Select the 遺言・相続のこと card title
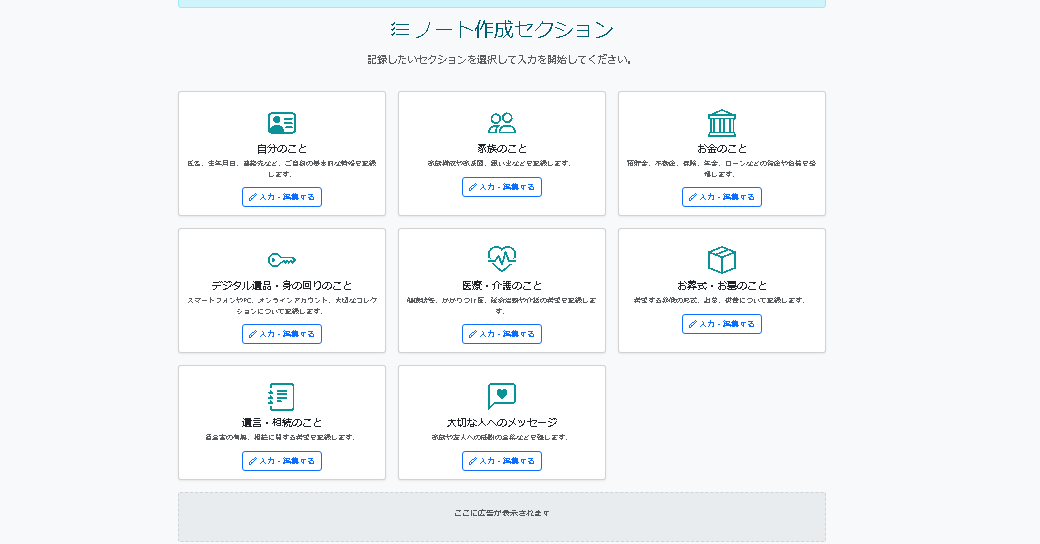The height and width of the screenshot is (544, 1040). [282, 423]
